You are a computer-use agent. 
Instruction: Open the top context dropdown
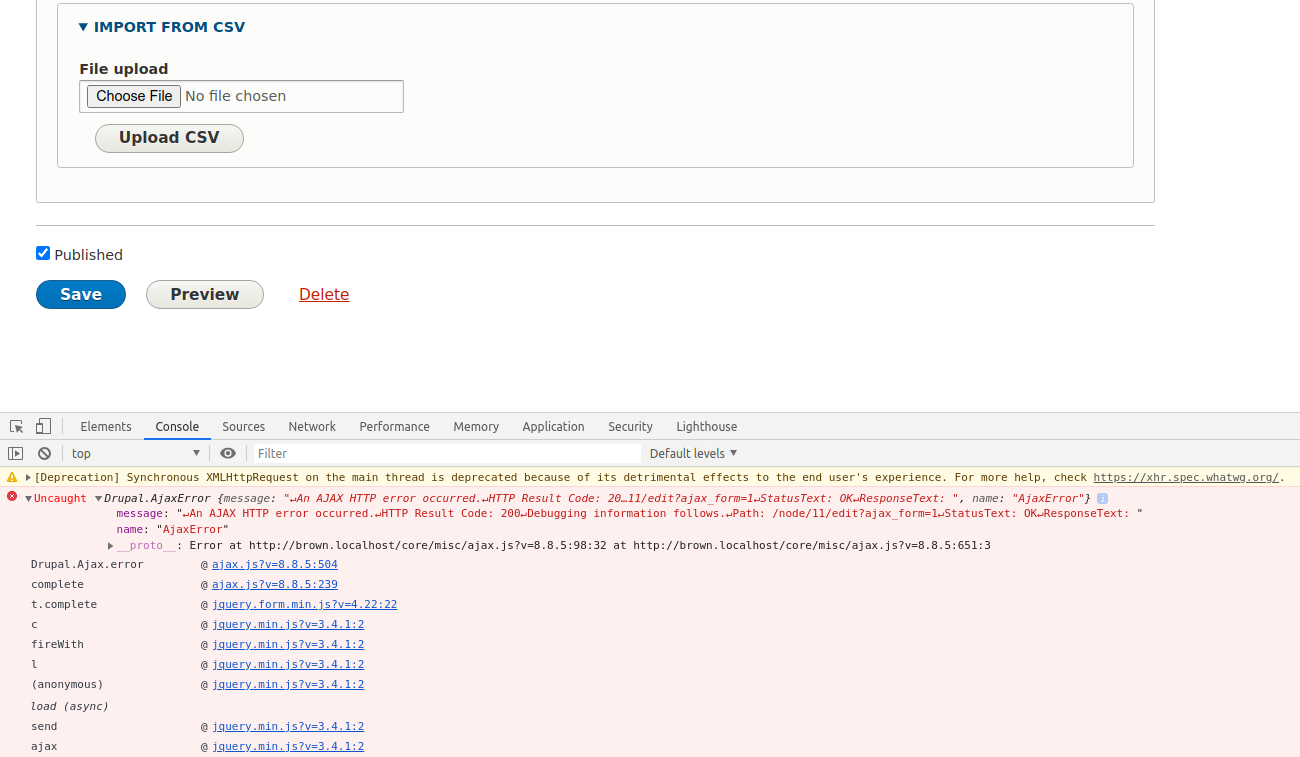click(x=135, y=453)
